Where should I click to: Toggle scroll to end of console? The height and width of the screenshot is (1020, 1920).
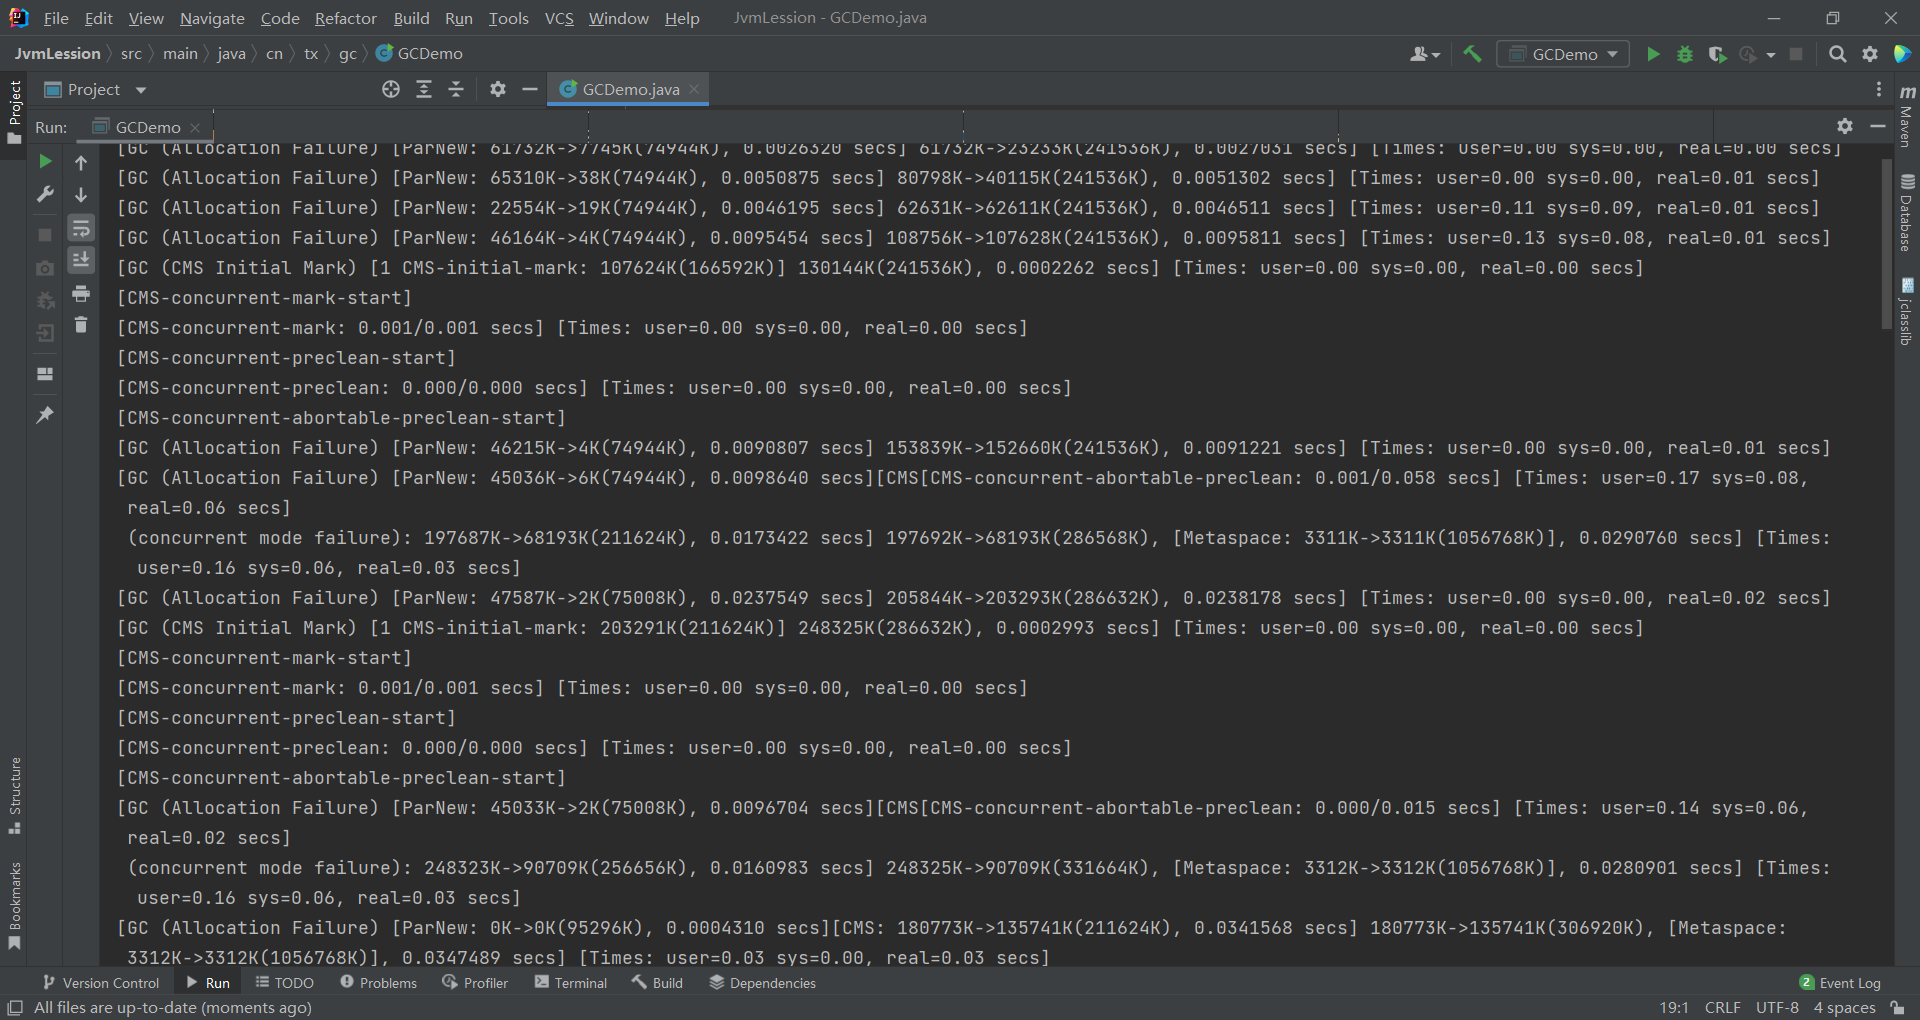pyautogui.click(x=81, y=260)
